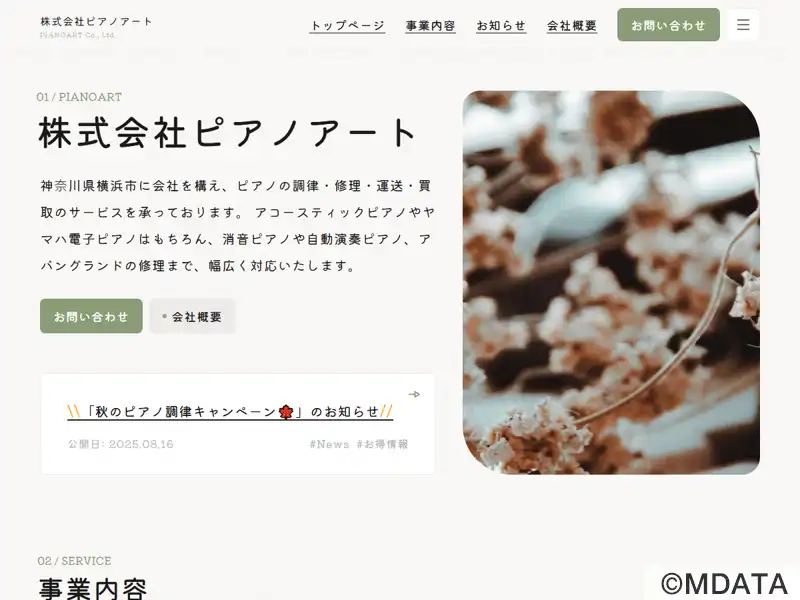Viewport: 800px width, 600px height.
Task: Click the main 株式会社ピアノアート heading
Action: click(x=228, y=133)
